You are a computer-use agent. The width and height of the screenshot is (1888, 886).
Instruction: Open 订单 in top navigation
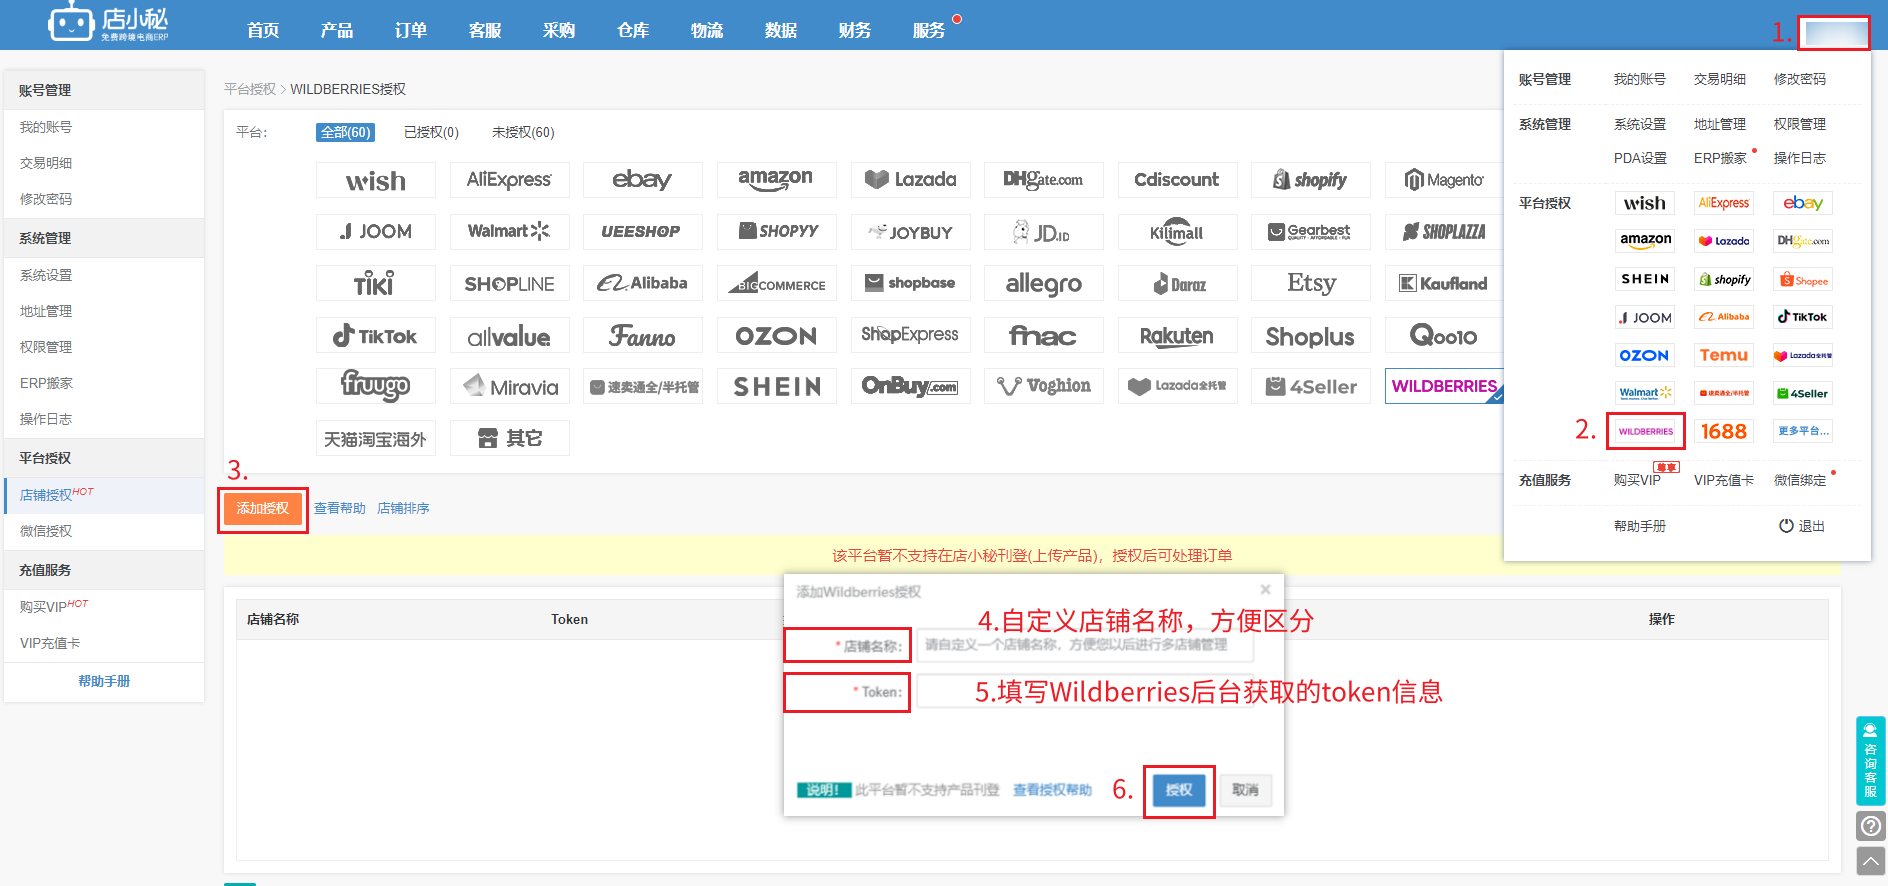[411, 31]
